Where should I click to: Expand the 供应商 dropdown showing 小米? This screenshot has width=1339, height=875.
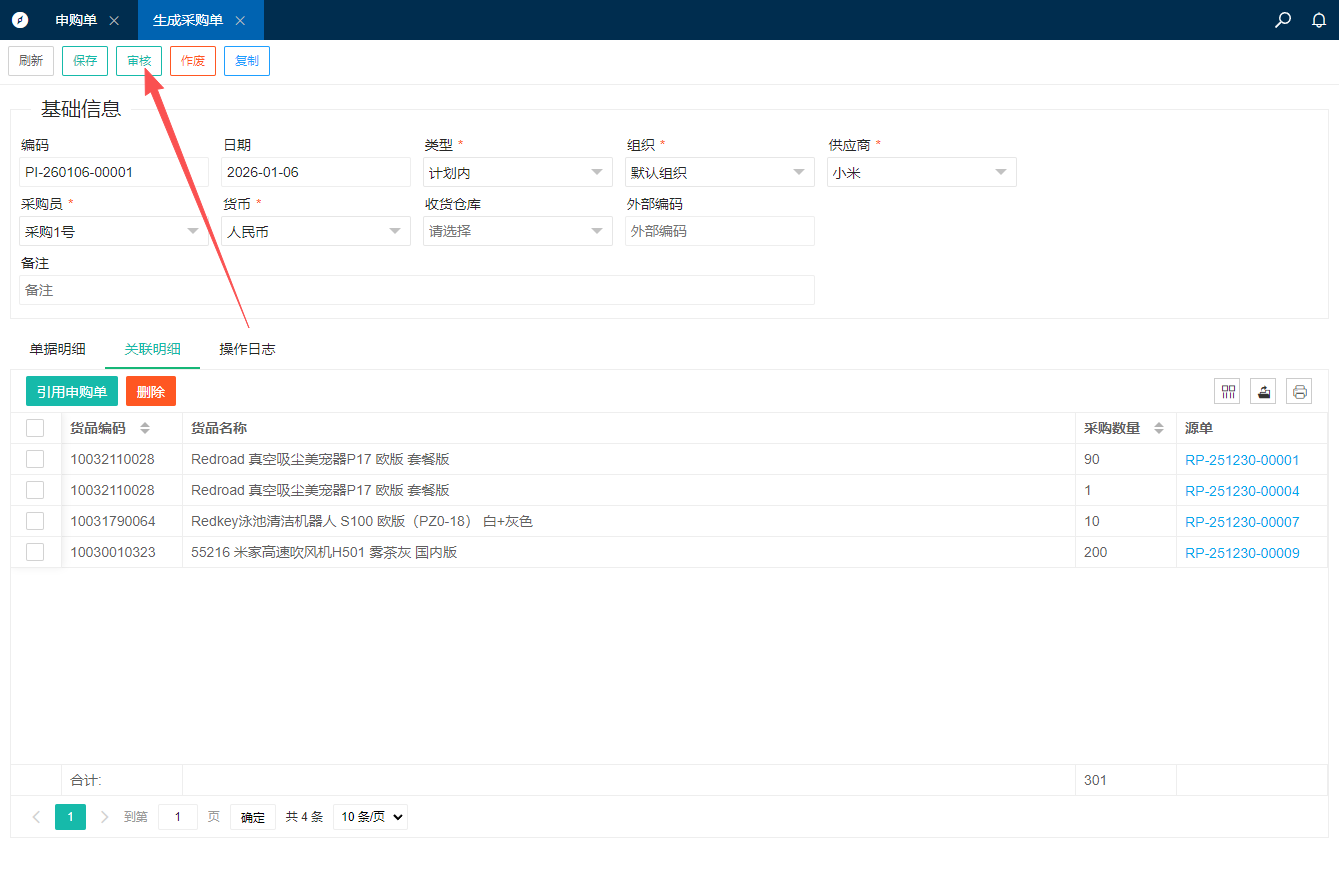pos(921,172)
